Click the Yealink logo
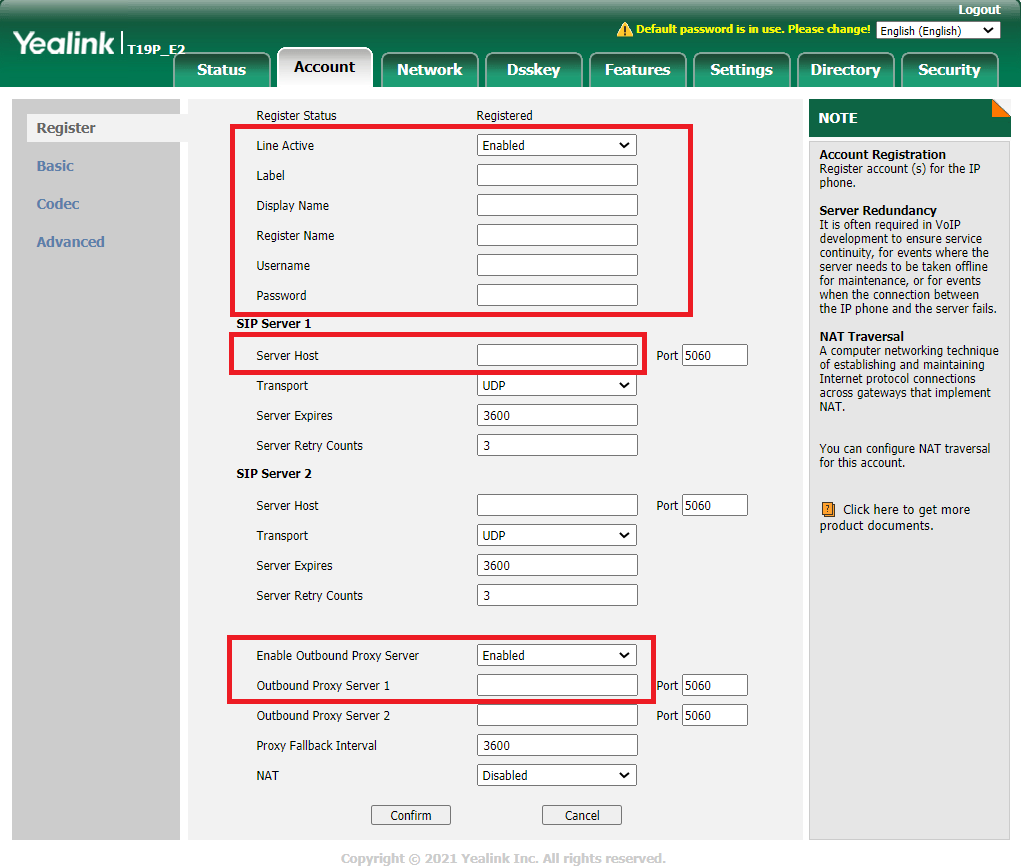The image size is (1021, 866). (x=63, y=44)
